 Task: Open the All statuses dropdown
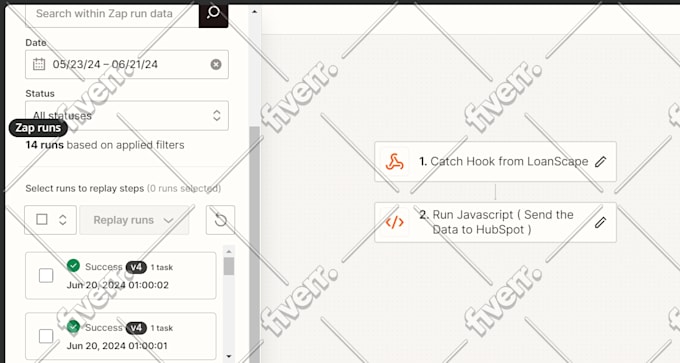(x=127, y=115)
